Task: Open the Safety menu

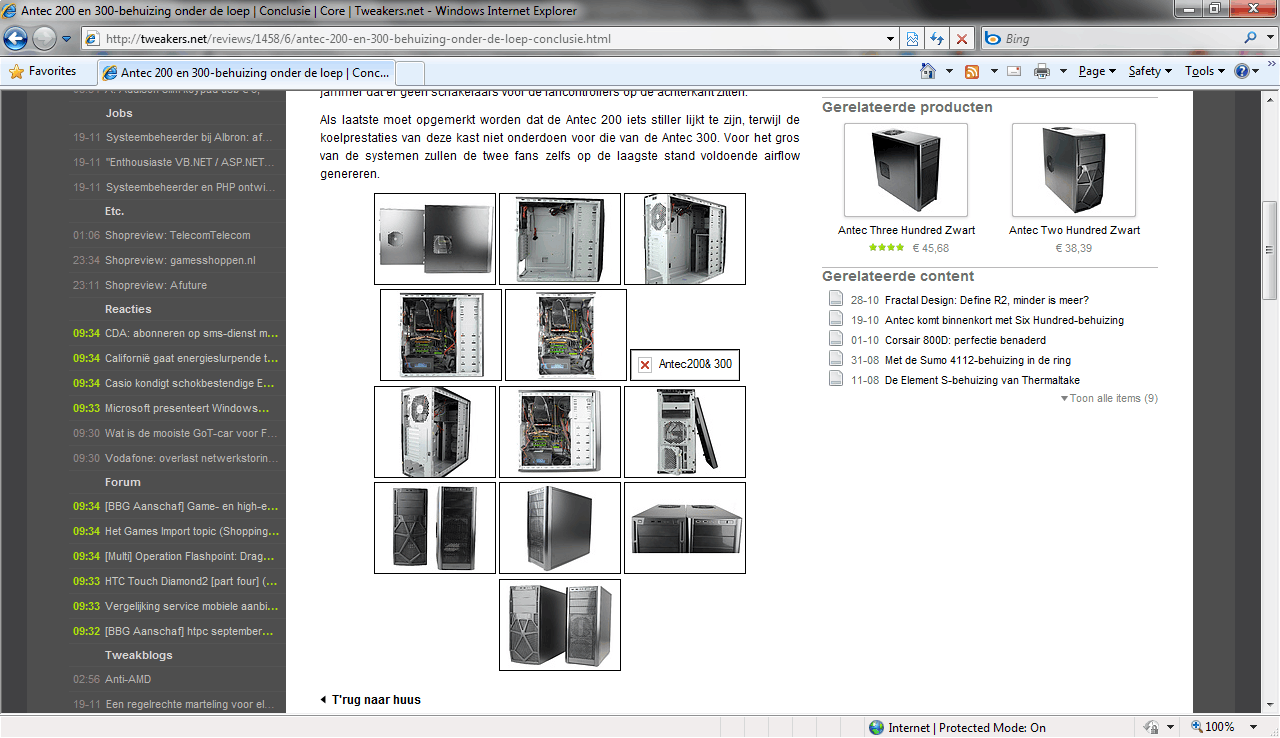Action: pos(1150,71)
